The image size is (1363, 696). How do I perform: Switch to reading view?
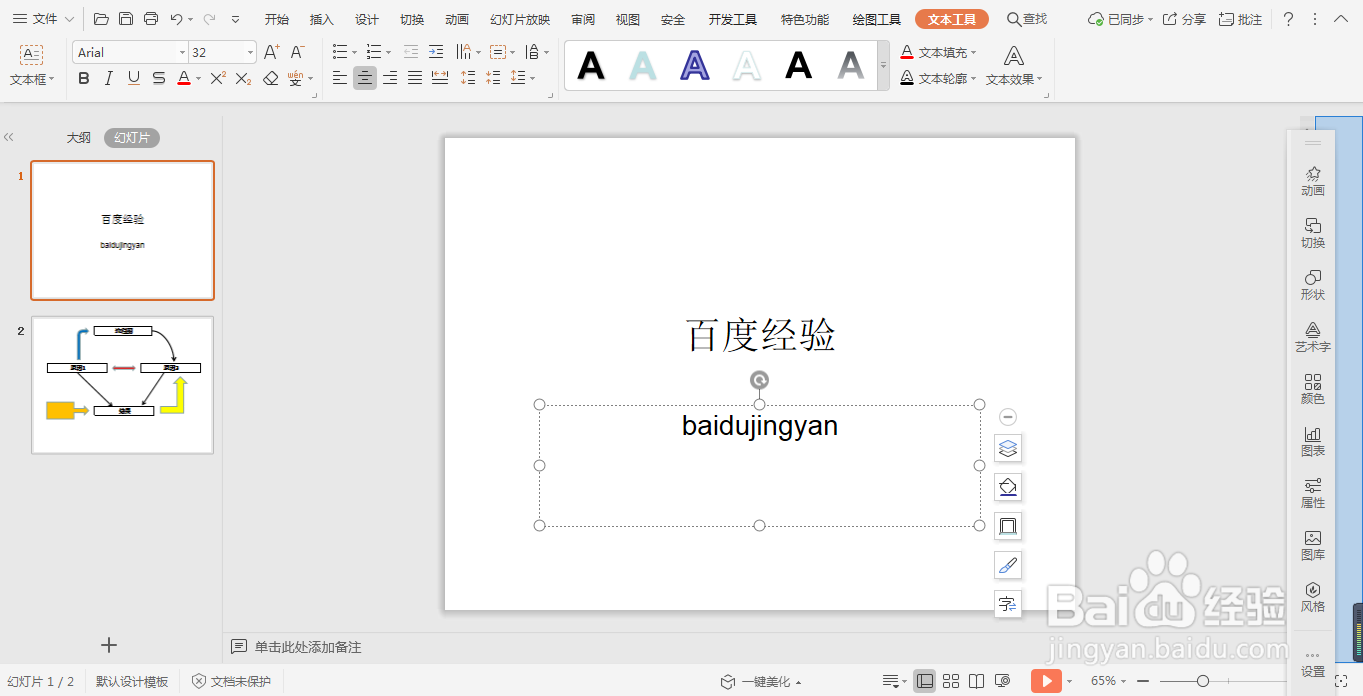tap(977, 681)
